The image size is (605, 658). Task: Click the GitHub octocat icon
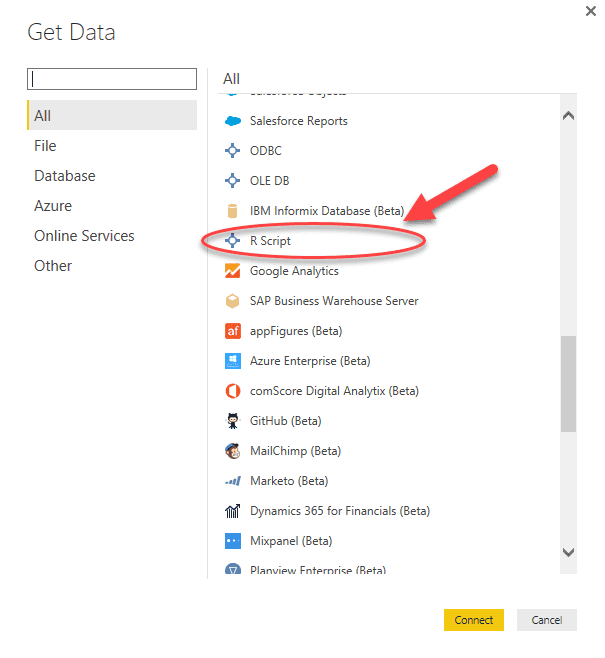click(x=233, y=421)
